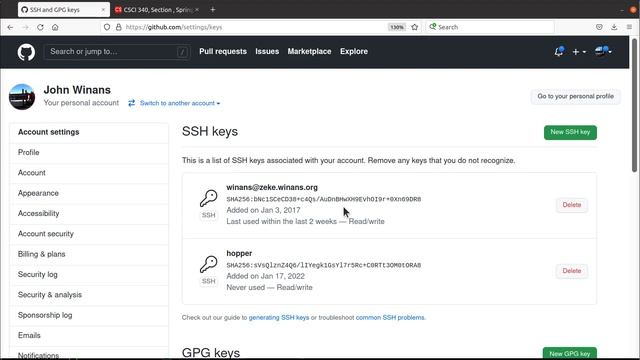Image resolution: width=640 pixels, height=360 pixels.
Task: Open Security & analysis settings
Action: coord(89,295)
